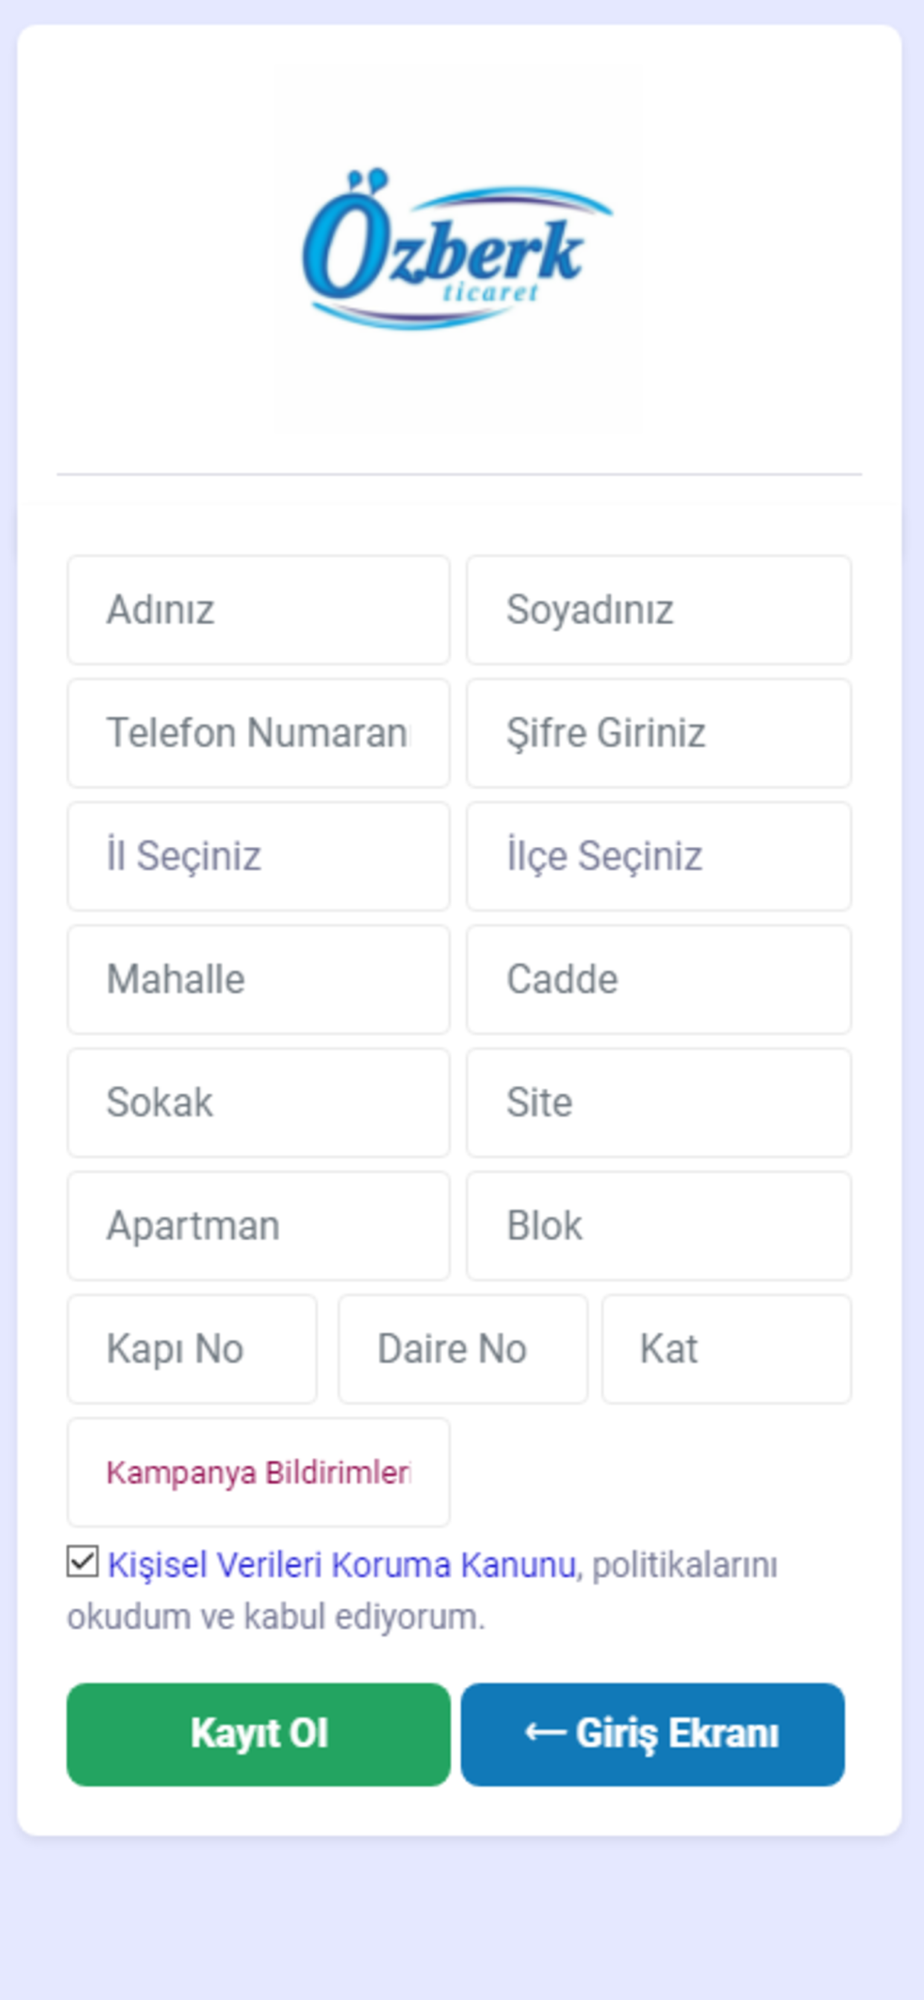This screenshot has width=924, height=2000.
Task: Click into the Blok field
Action: point(658,1225)
